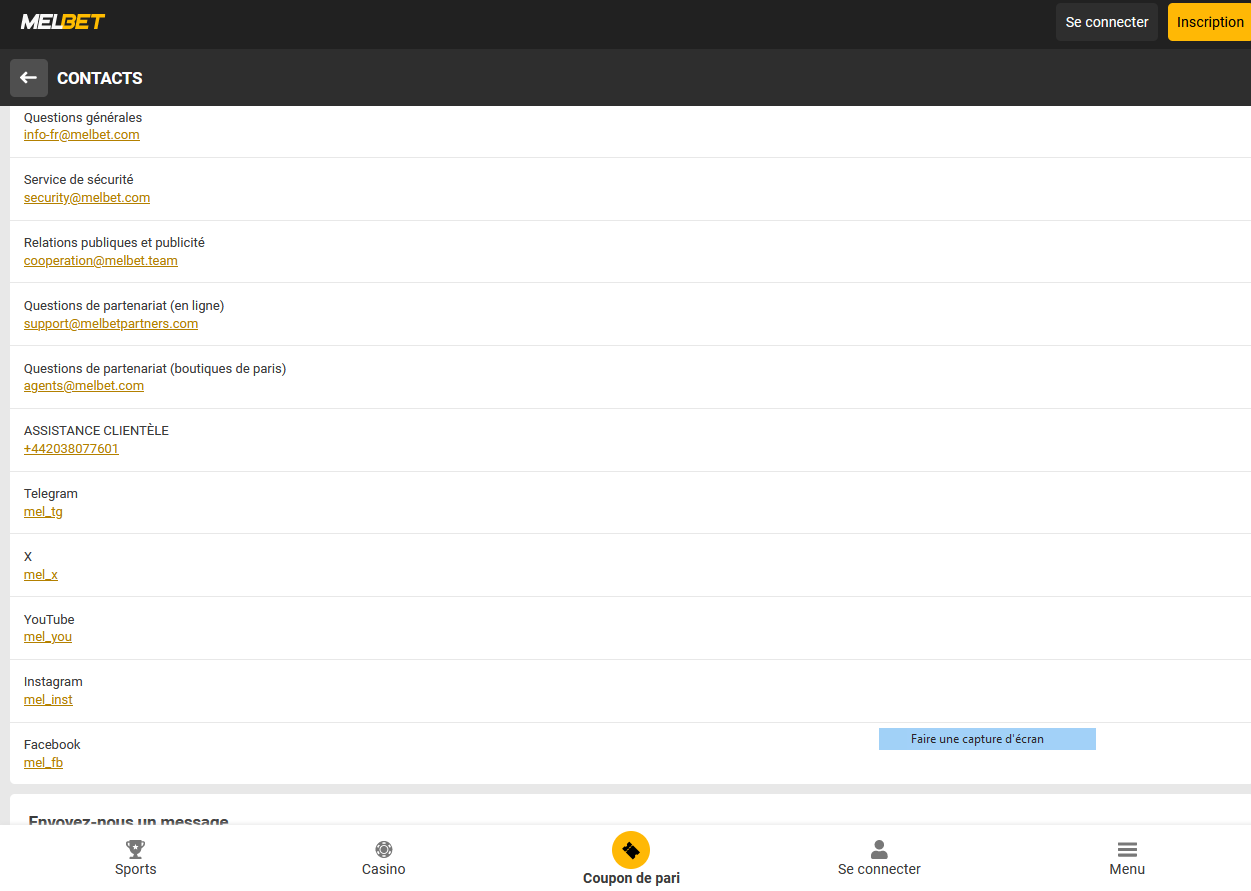Open the hamburger Menu icon
This screenshot has height=891, width=1251.
(x=1127, y=849)
